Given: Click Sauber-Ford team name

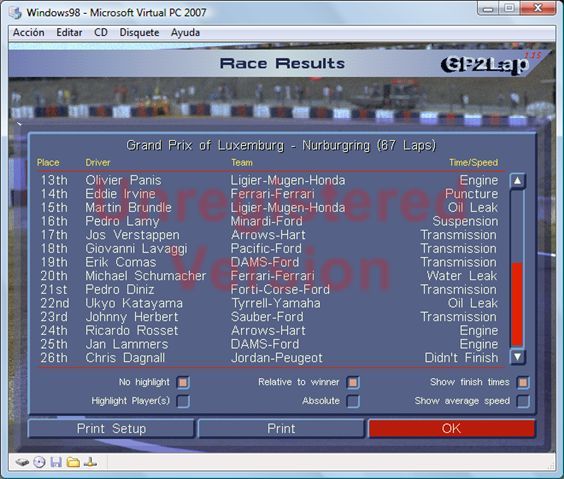Looking at the screenshot, I should tap(267, 317).
